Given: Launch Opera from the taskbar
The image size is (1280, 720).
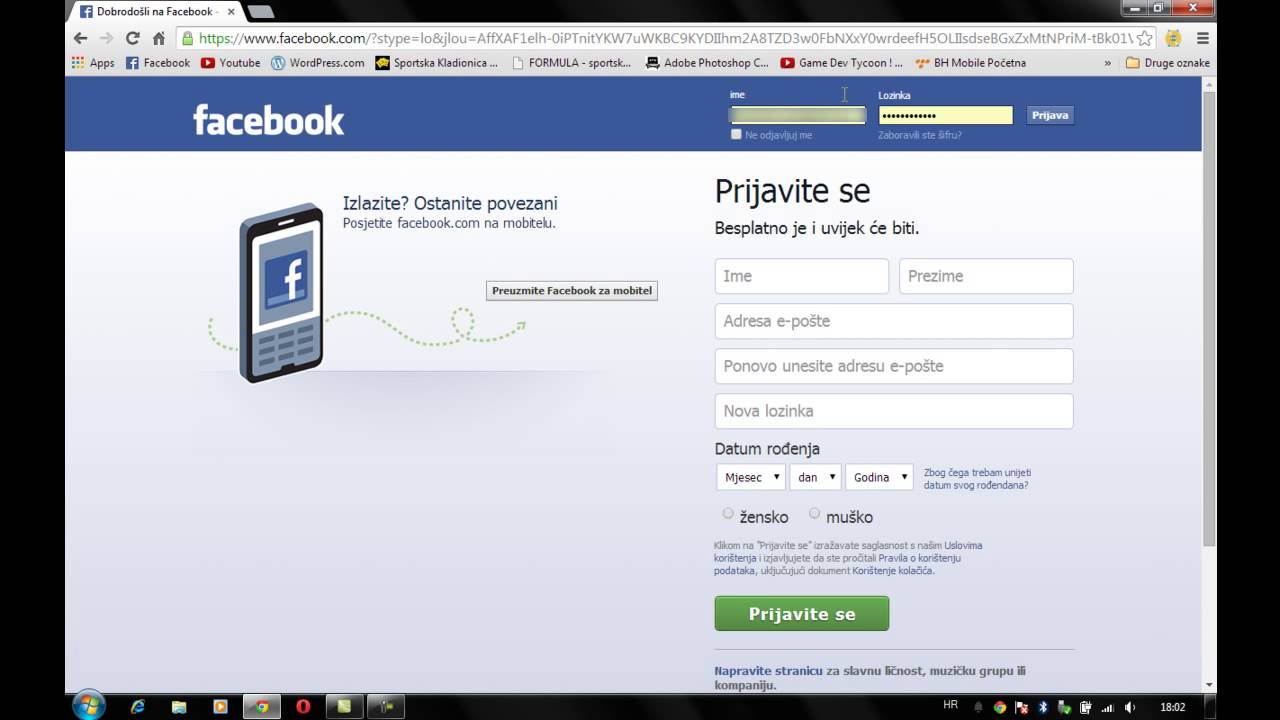Looking at the screenshot, I should click(303, 706).
